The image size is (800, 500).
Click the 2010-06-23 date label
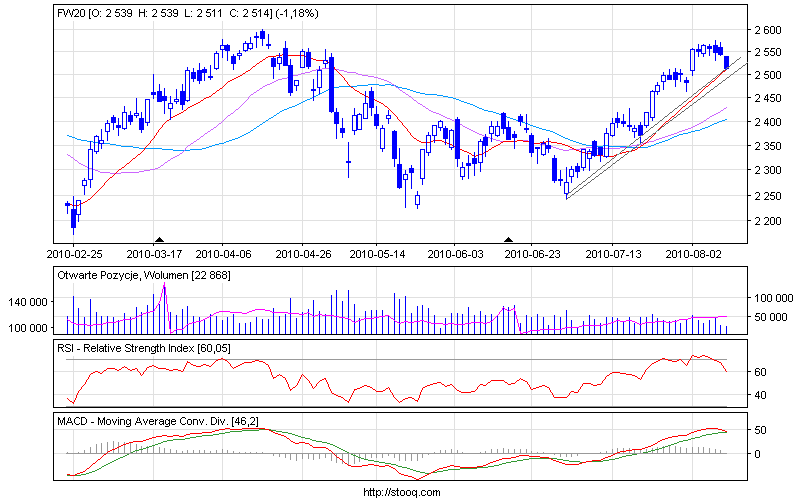(x=532, y=254)
